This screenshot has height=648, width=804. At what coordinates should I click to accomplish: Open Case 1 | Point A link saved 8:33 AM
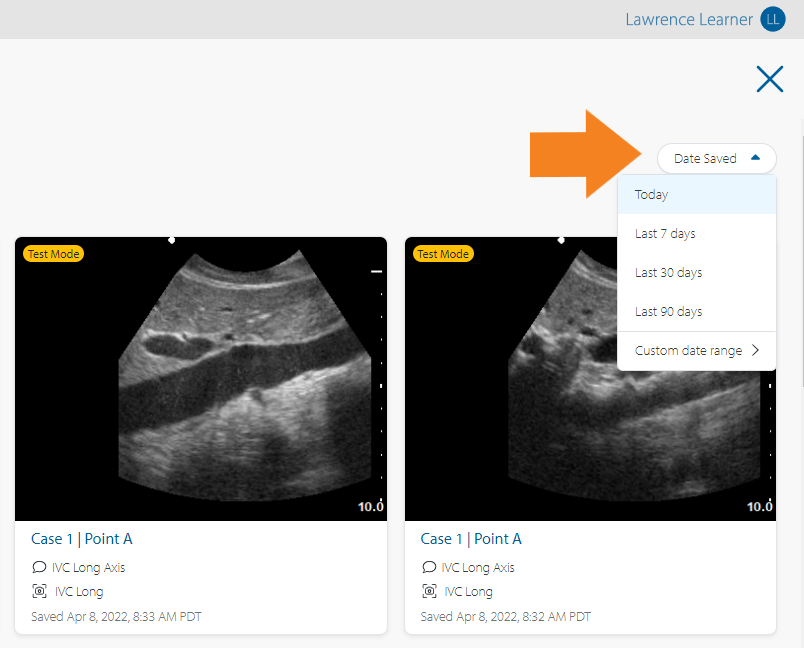(81, 539)
